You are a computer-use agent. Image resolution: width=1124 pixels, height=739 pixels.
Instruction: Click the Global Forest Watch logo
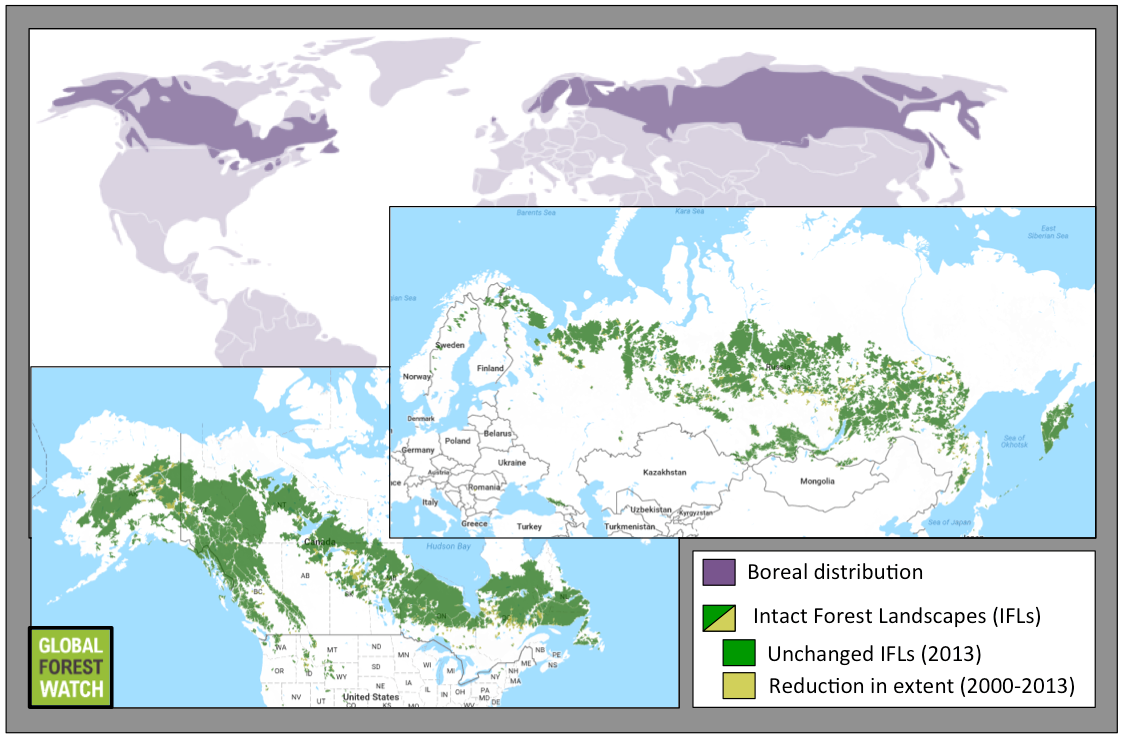(x=70, y=667)
